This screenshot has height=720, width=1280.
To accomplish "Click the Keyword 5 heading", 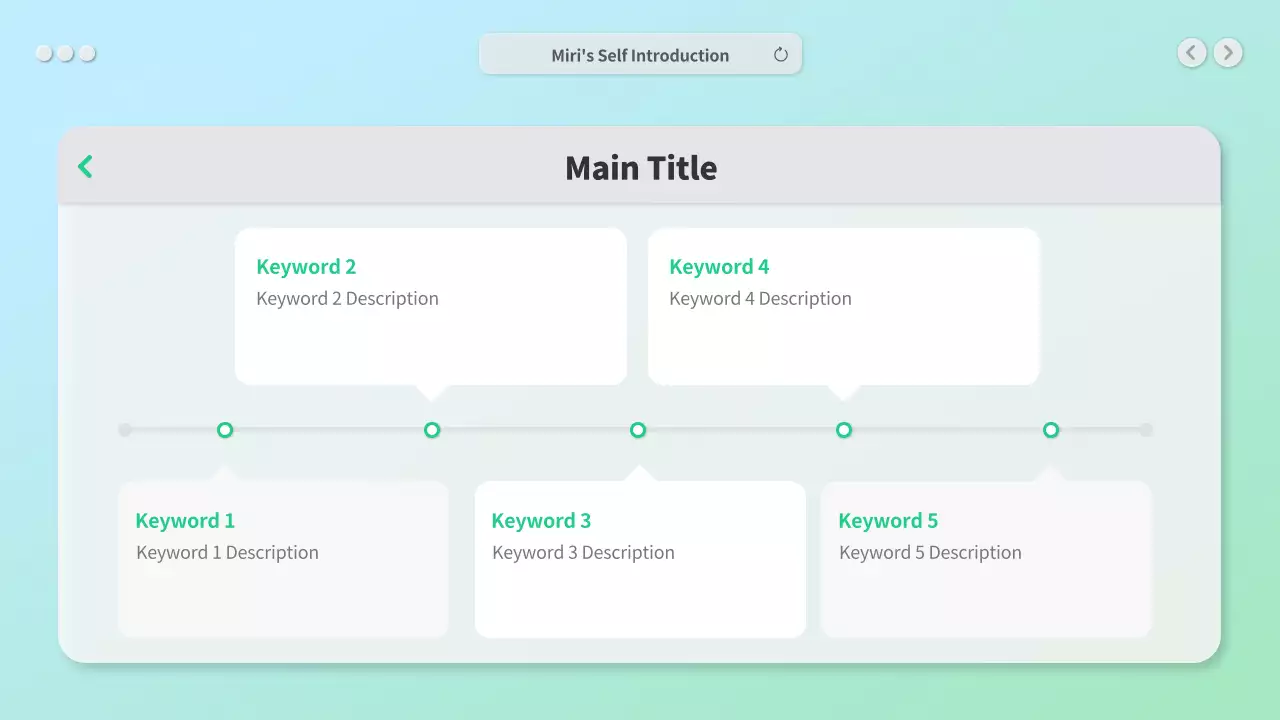I will pyautogui.click(x=888, y=521).
